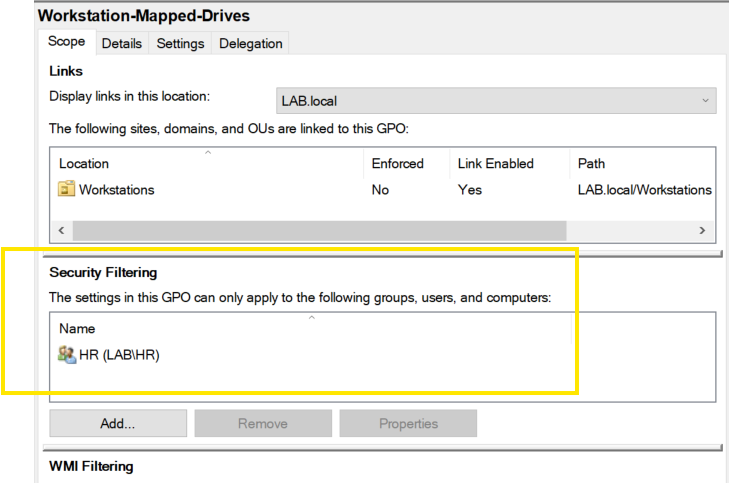Click the horizontal scrollbar thumb in links list
The width and height of the screenshot is (729, 483).
click(319, 231)
